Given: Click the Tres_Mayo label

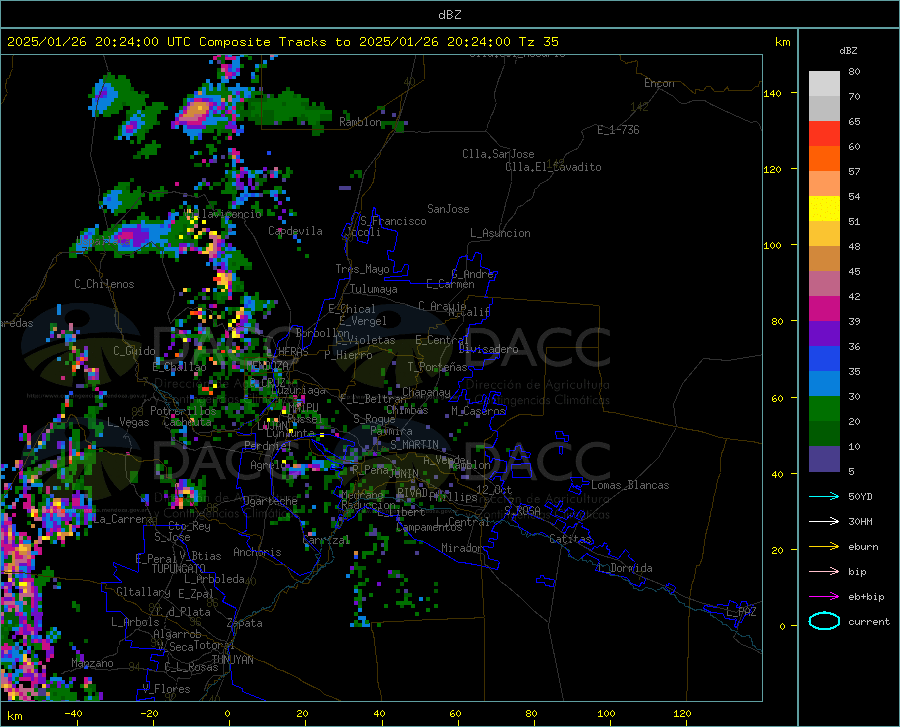Looking at the screenshot, I should tap(362, 269).
